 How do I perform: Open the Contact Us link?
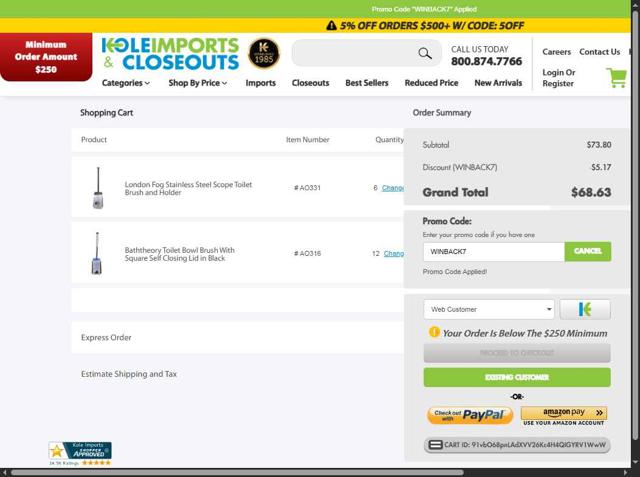[x=599, y=52]
